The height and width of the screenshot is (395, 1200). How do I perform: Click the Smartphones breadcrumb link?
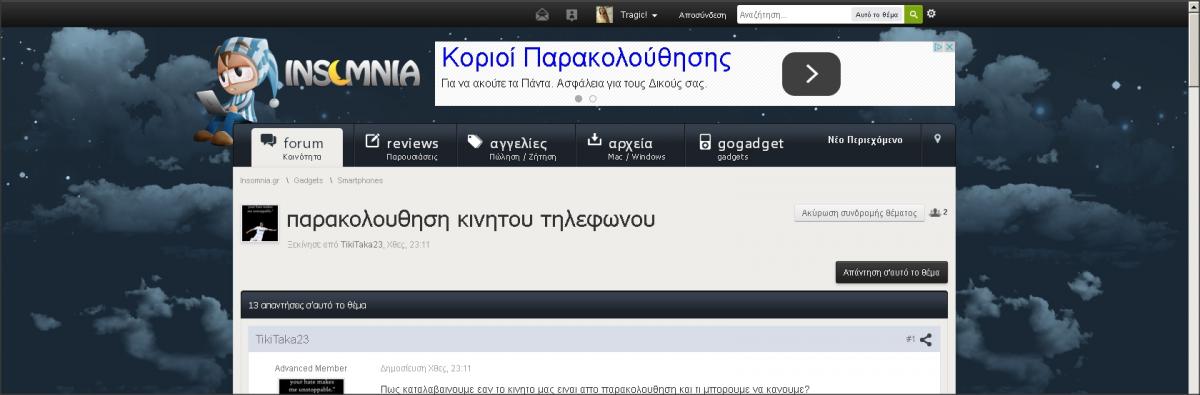360,180
